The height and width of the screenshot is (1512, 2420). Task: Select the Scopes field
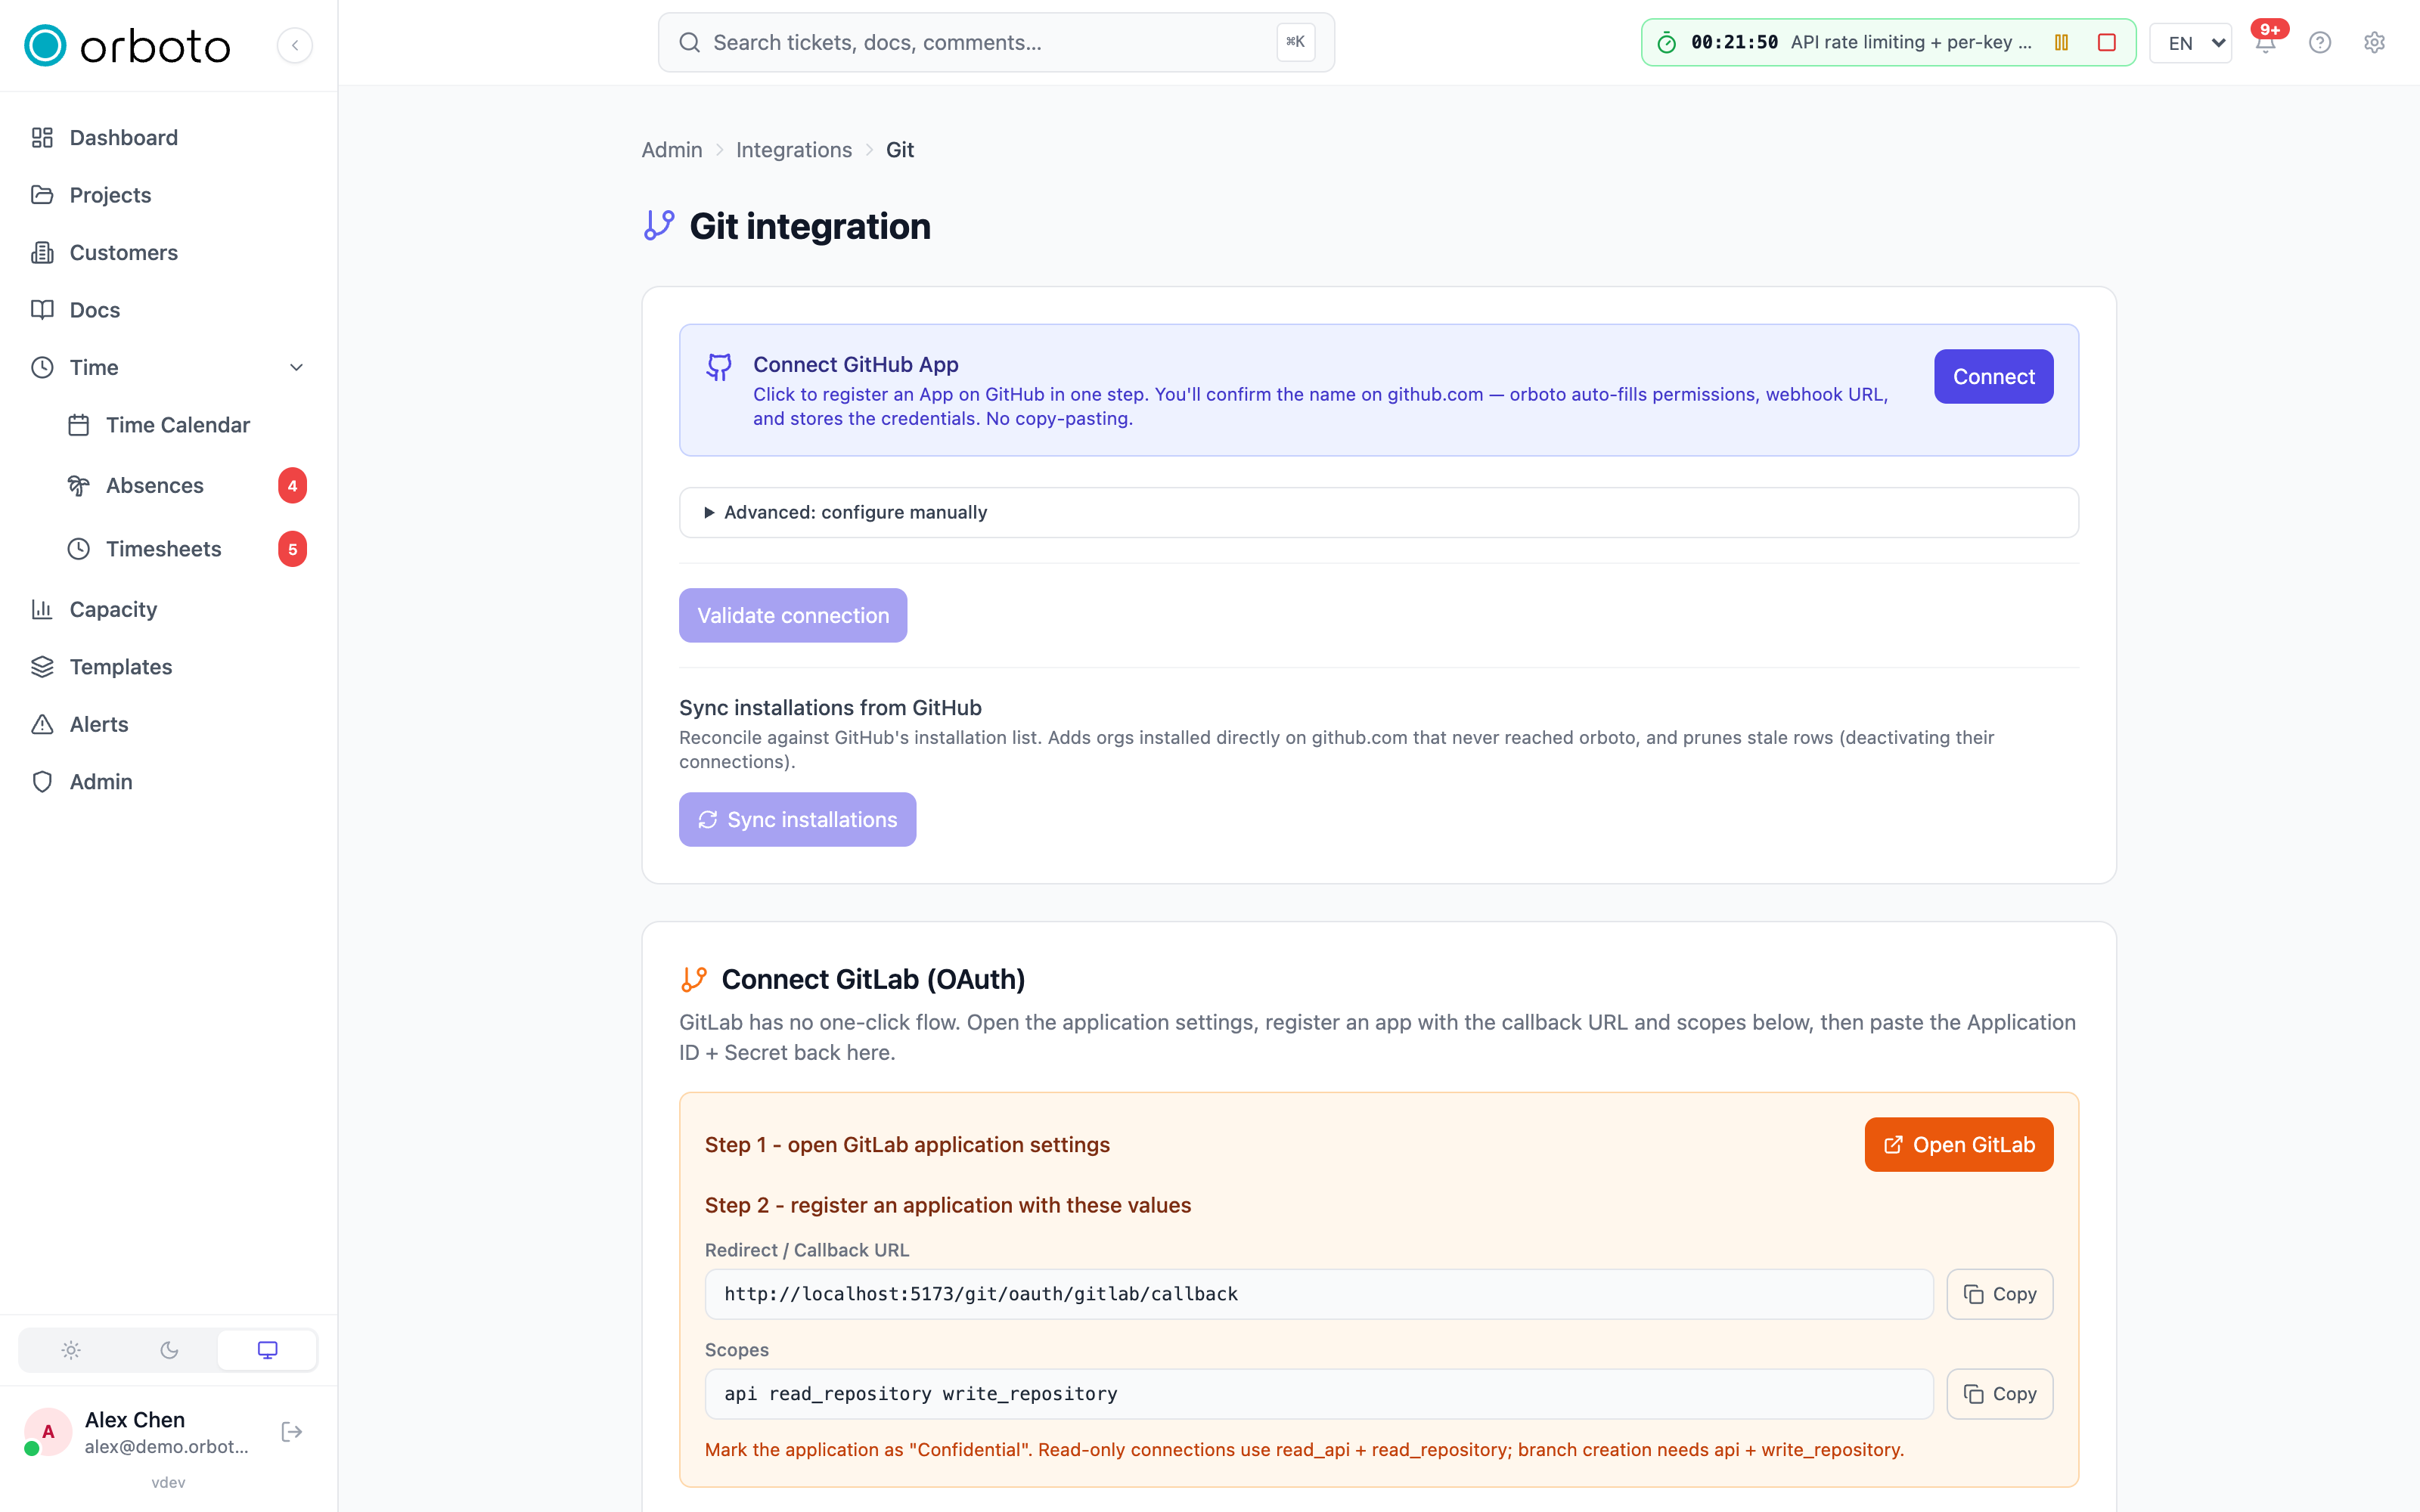coord(1318,1394)
